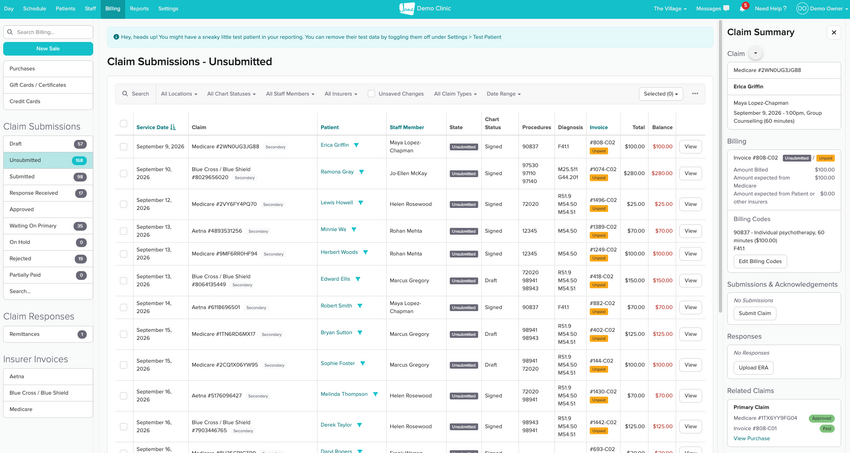
Task: Click Bryan Sutton's filter funnel icon
Action: pos(360,333)
